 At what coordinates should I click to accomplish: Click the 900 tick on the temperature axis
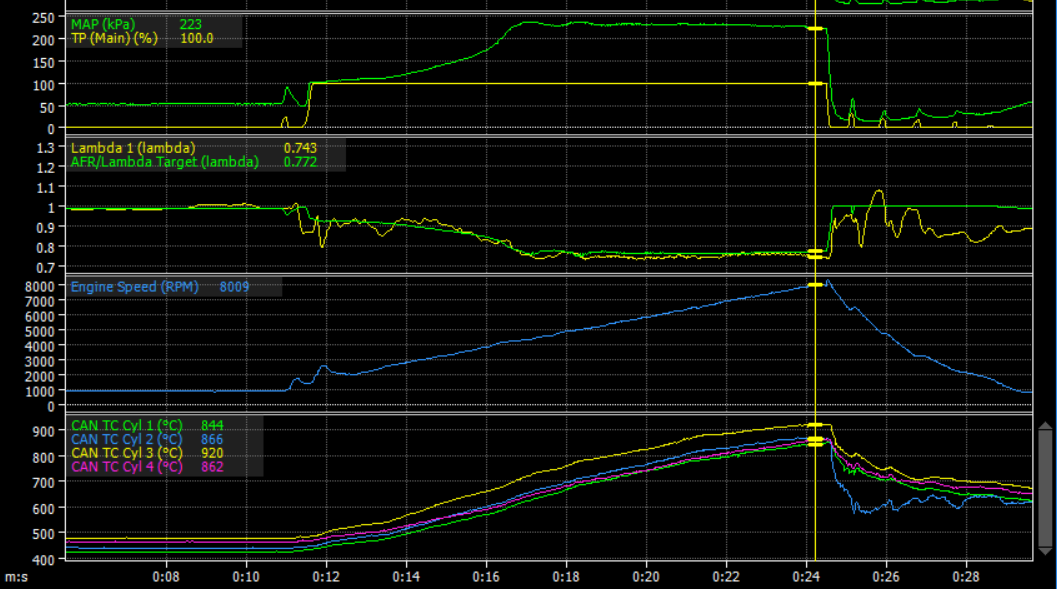(x=43, y=431)
